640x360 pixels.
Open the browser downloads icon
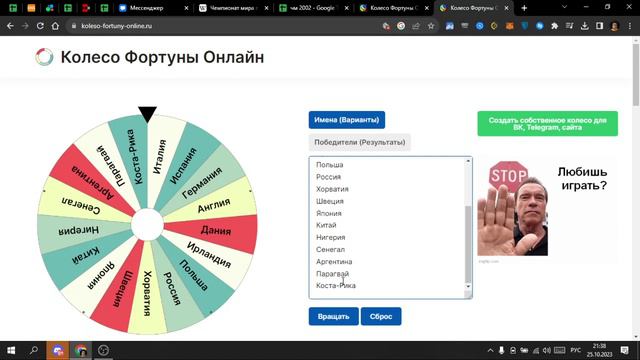click(584, 26)
